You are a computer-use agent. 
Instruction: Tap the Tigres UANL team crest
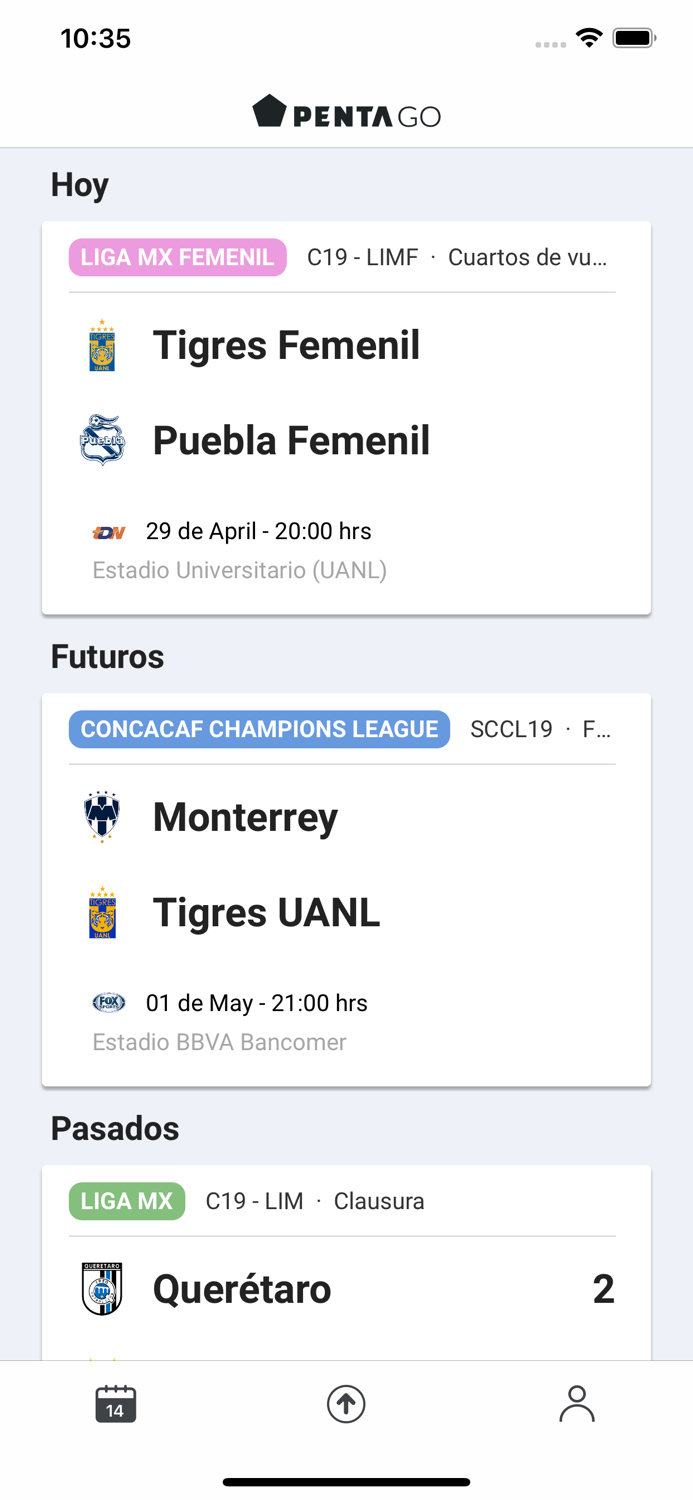(x=102, y=912)
